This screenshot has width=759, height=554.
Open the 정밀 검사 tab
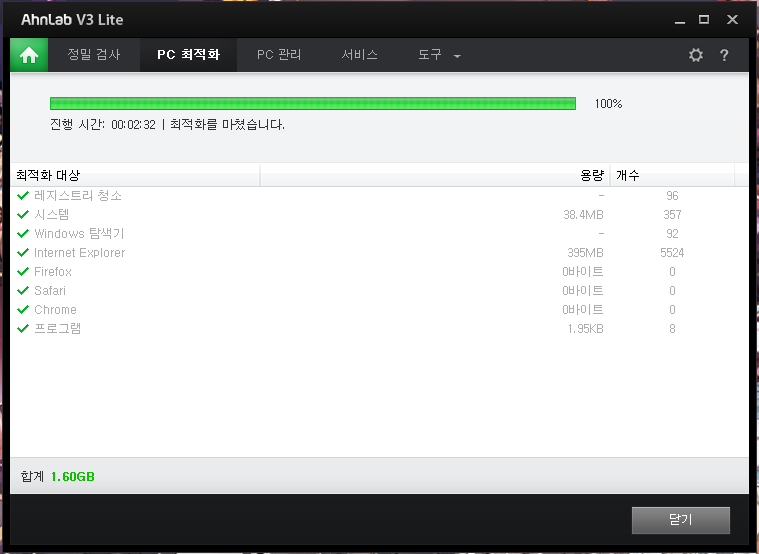(x=94, y=55)
